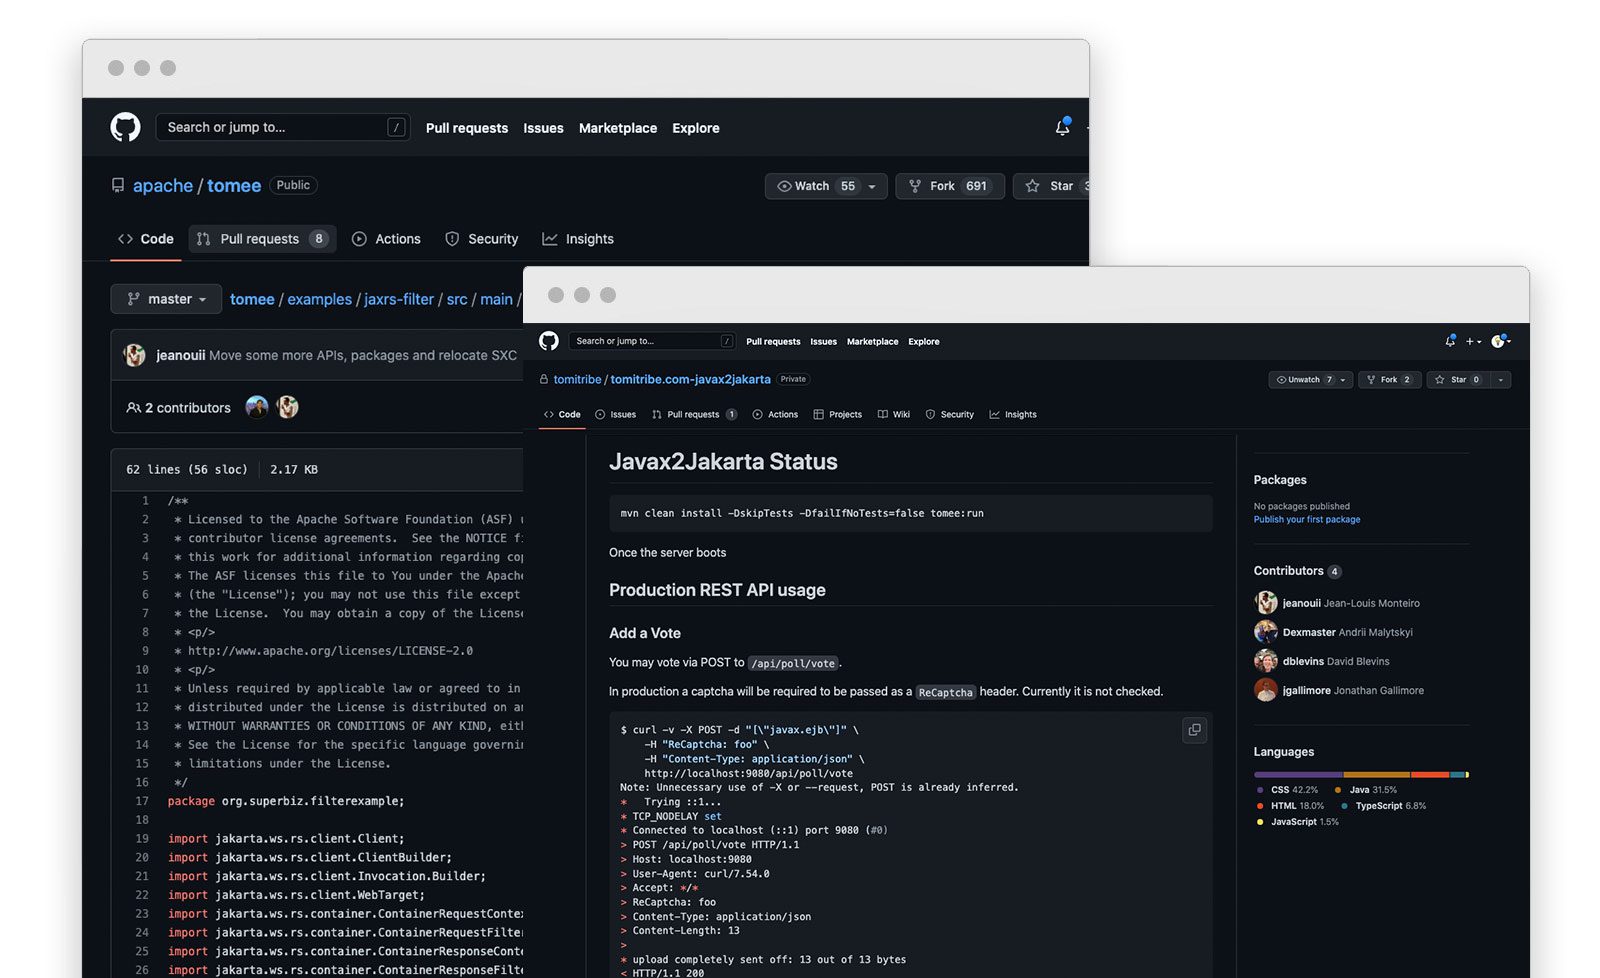1600x978 pixels.
Task: Open Projects tab in javax2jakarta window
Action: click(838, 414)
